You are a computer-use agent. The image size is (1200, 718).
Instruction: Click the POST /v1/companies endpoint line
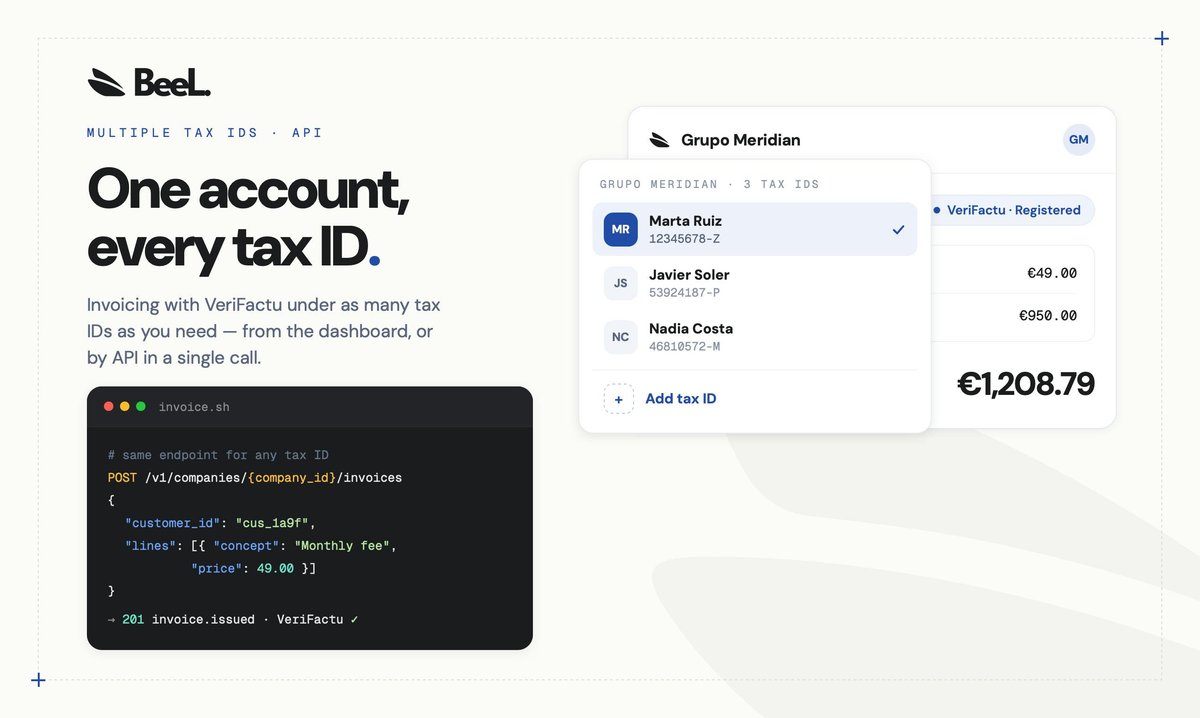pyautogui.click(x=255, y=478)
